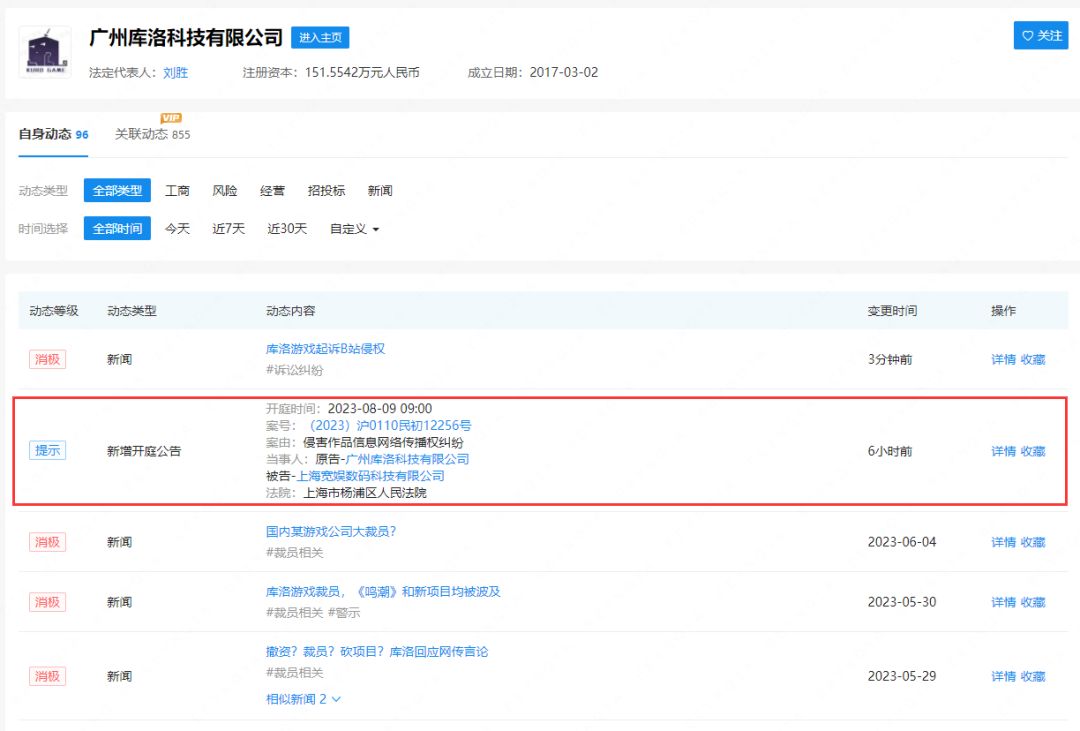This screenshot has width=1080, height=731.
Task: Filter dynamic type by 经营
Action: click(x=272, y=190)
